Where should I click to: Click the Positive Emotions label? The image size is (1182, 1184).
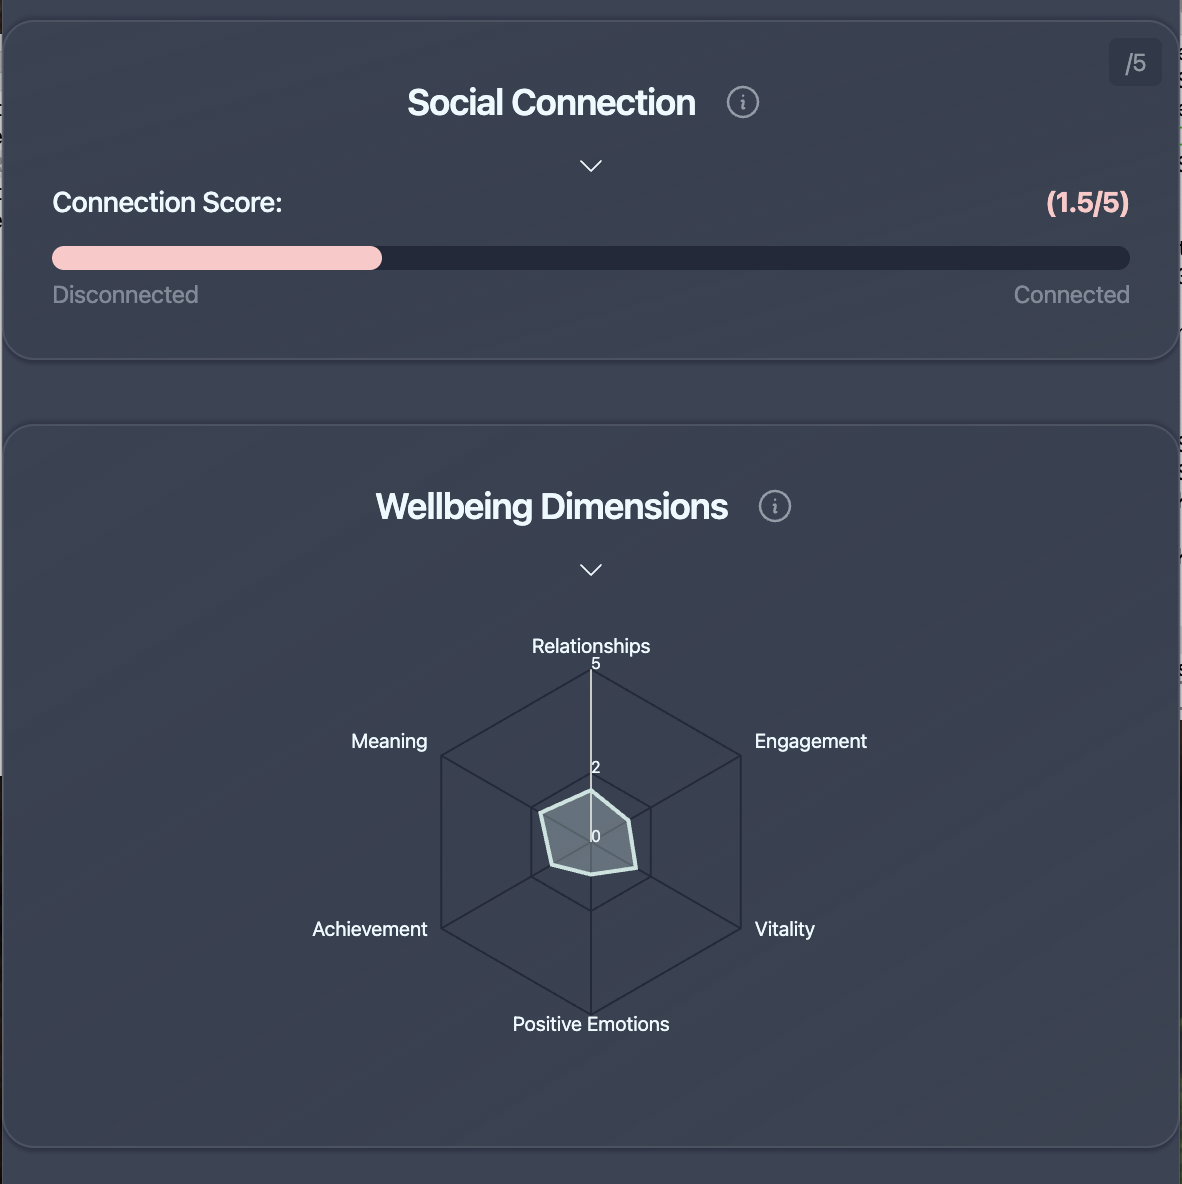click(590, 1024)
